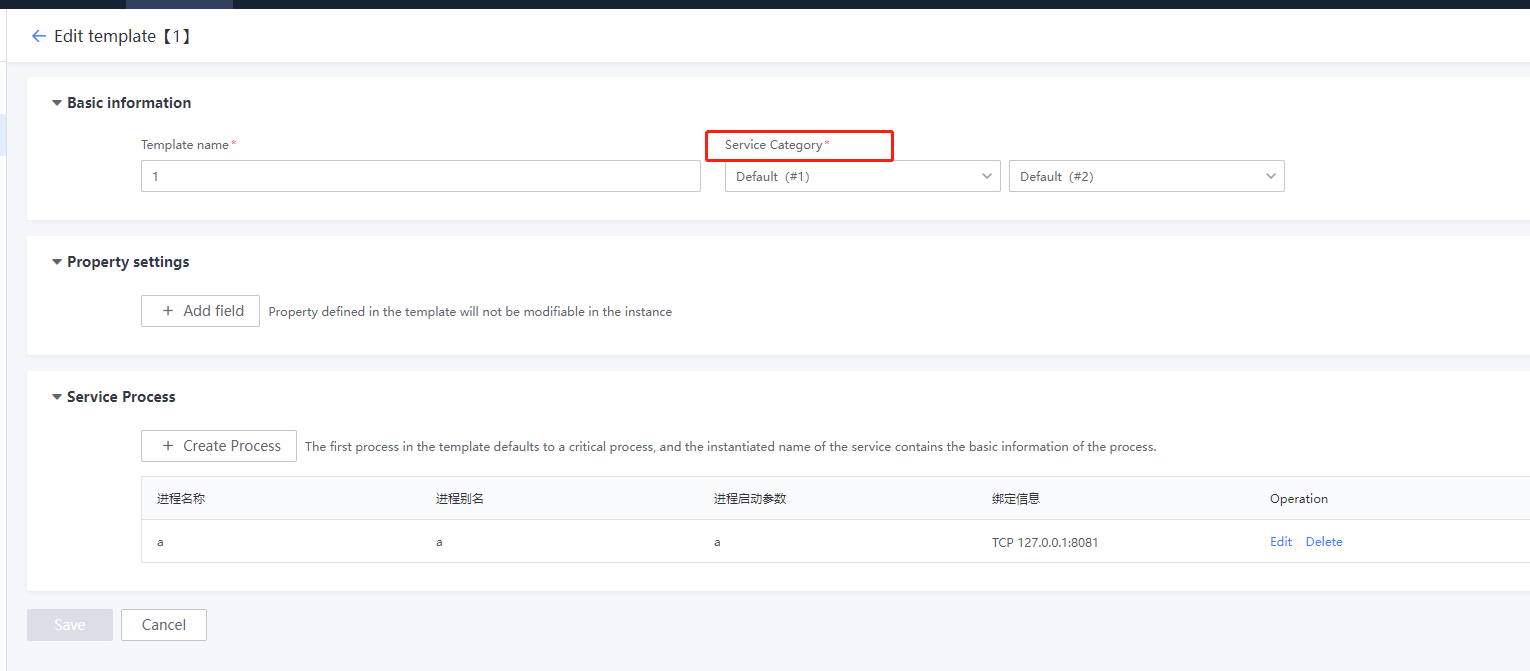Viewport: 1530px width, 671px height.
Task: Click Edit template【1】 page title
Action: 120,36
